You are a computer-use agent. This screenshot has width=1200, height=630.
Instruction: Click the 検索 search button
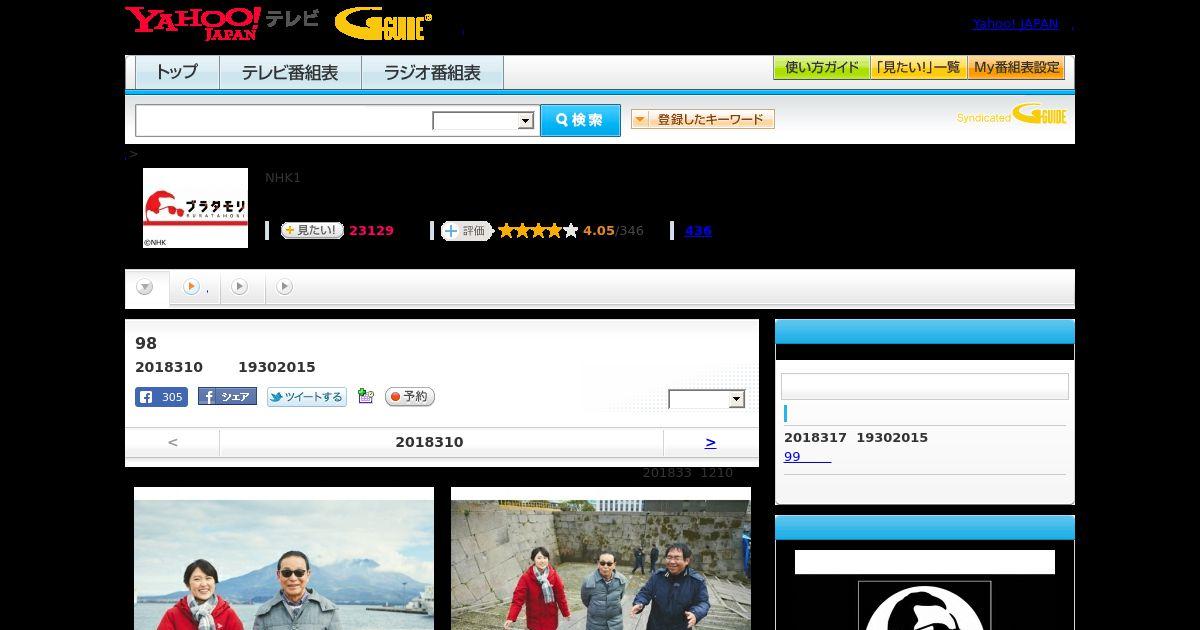tap(580, 120)
